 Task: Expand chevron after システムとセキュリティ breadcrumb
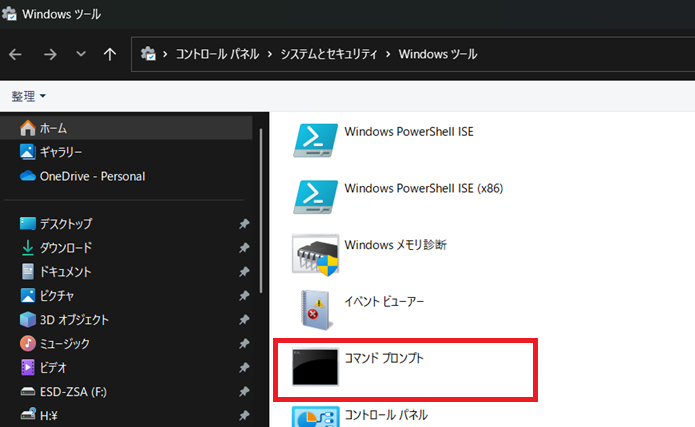point(388,54)
